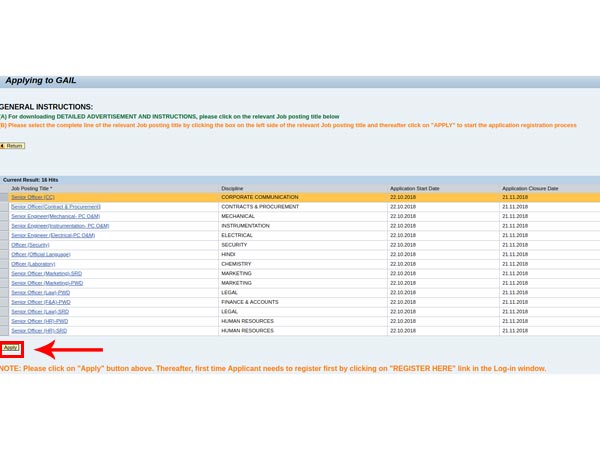This screenshot has height=450, width=600.
Task: Click the ELECTRICAL discipline cell
Action: pyautogui.click(x=237, y=235)
